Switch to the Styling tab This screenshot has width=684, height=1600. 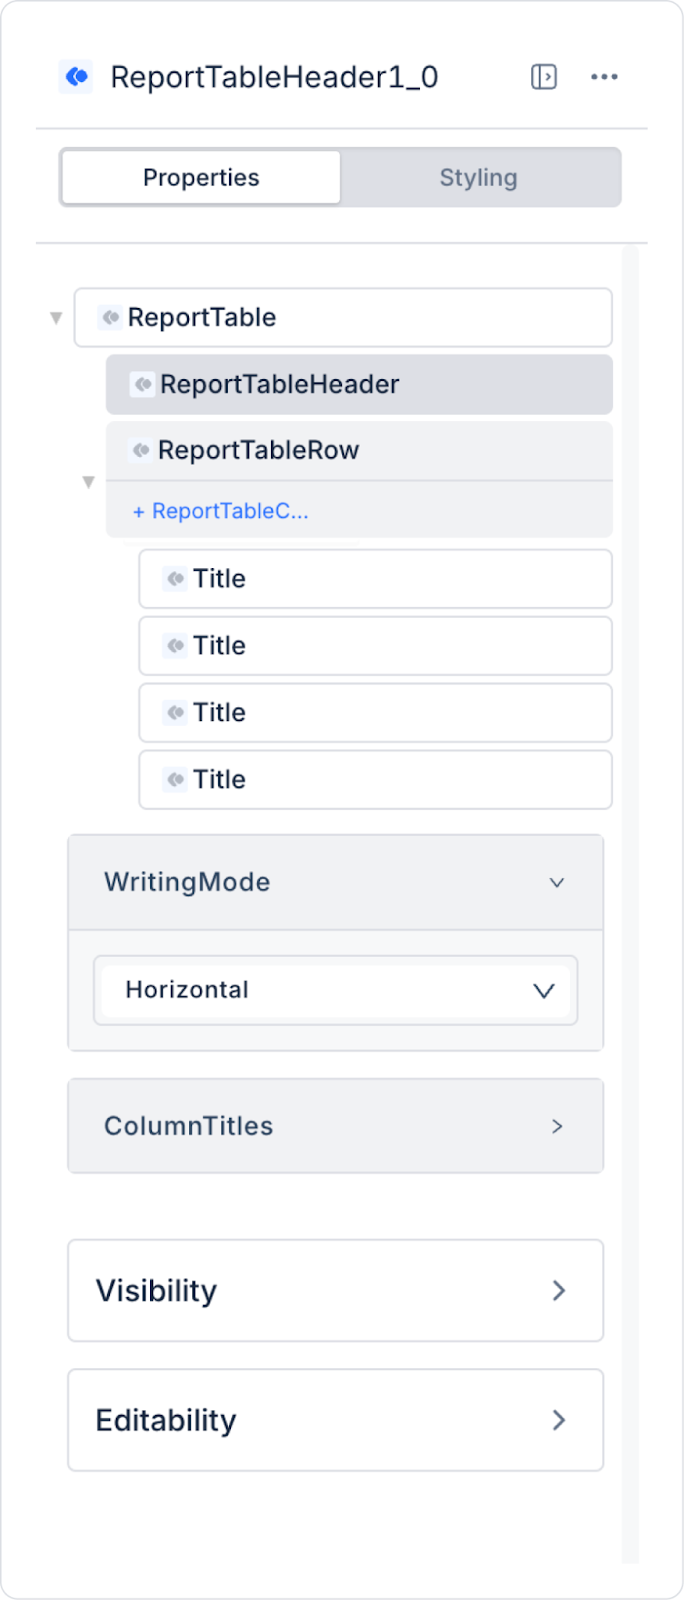click(x=478, y=178)
